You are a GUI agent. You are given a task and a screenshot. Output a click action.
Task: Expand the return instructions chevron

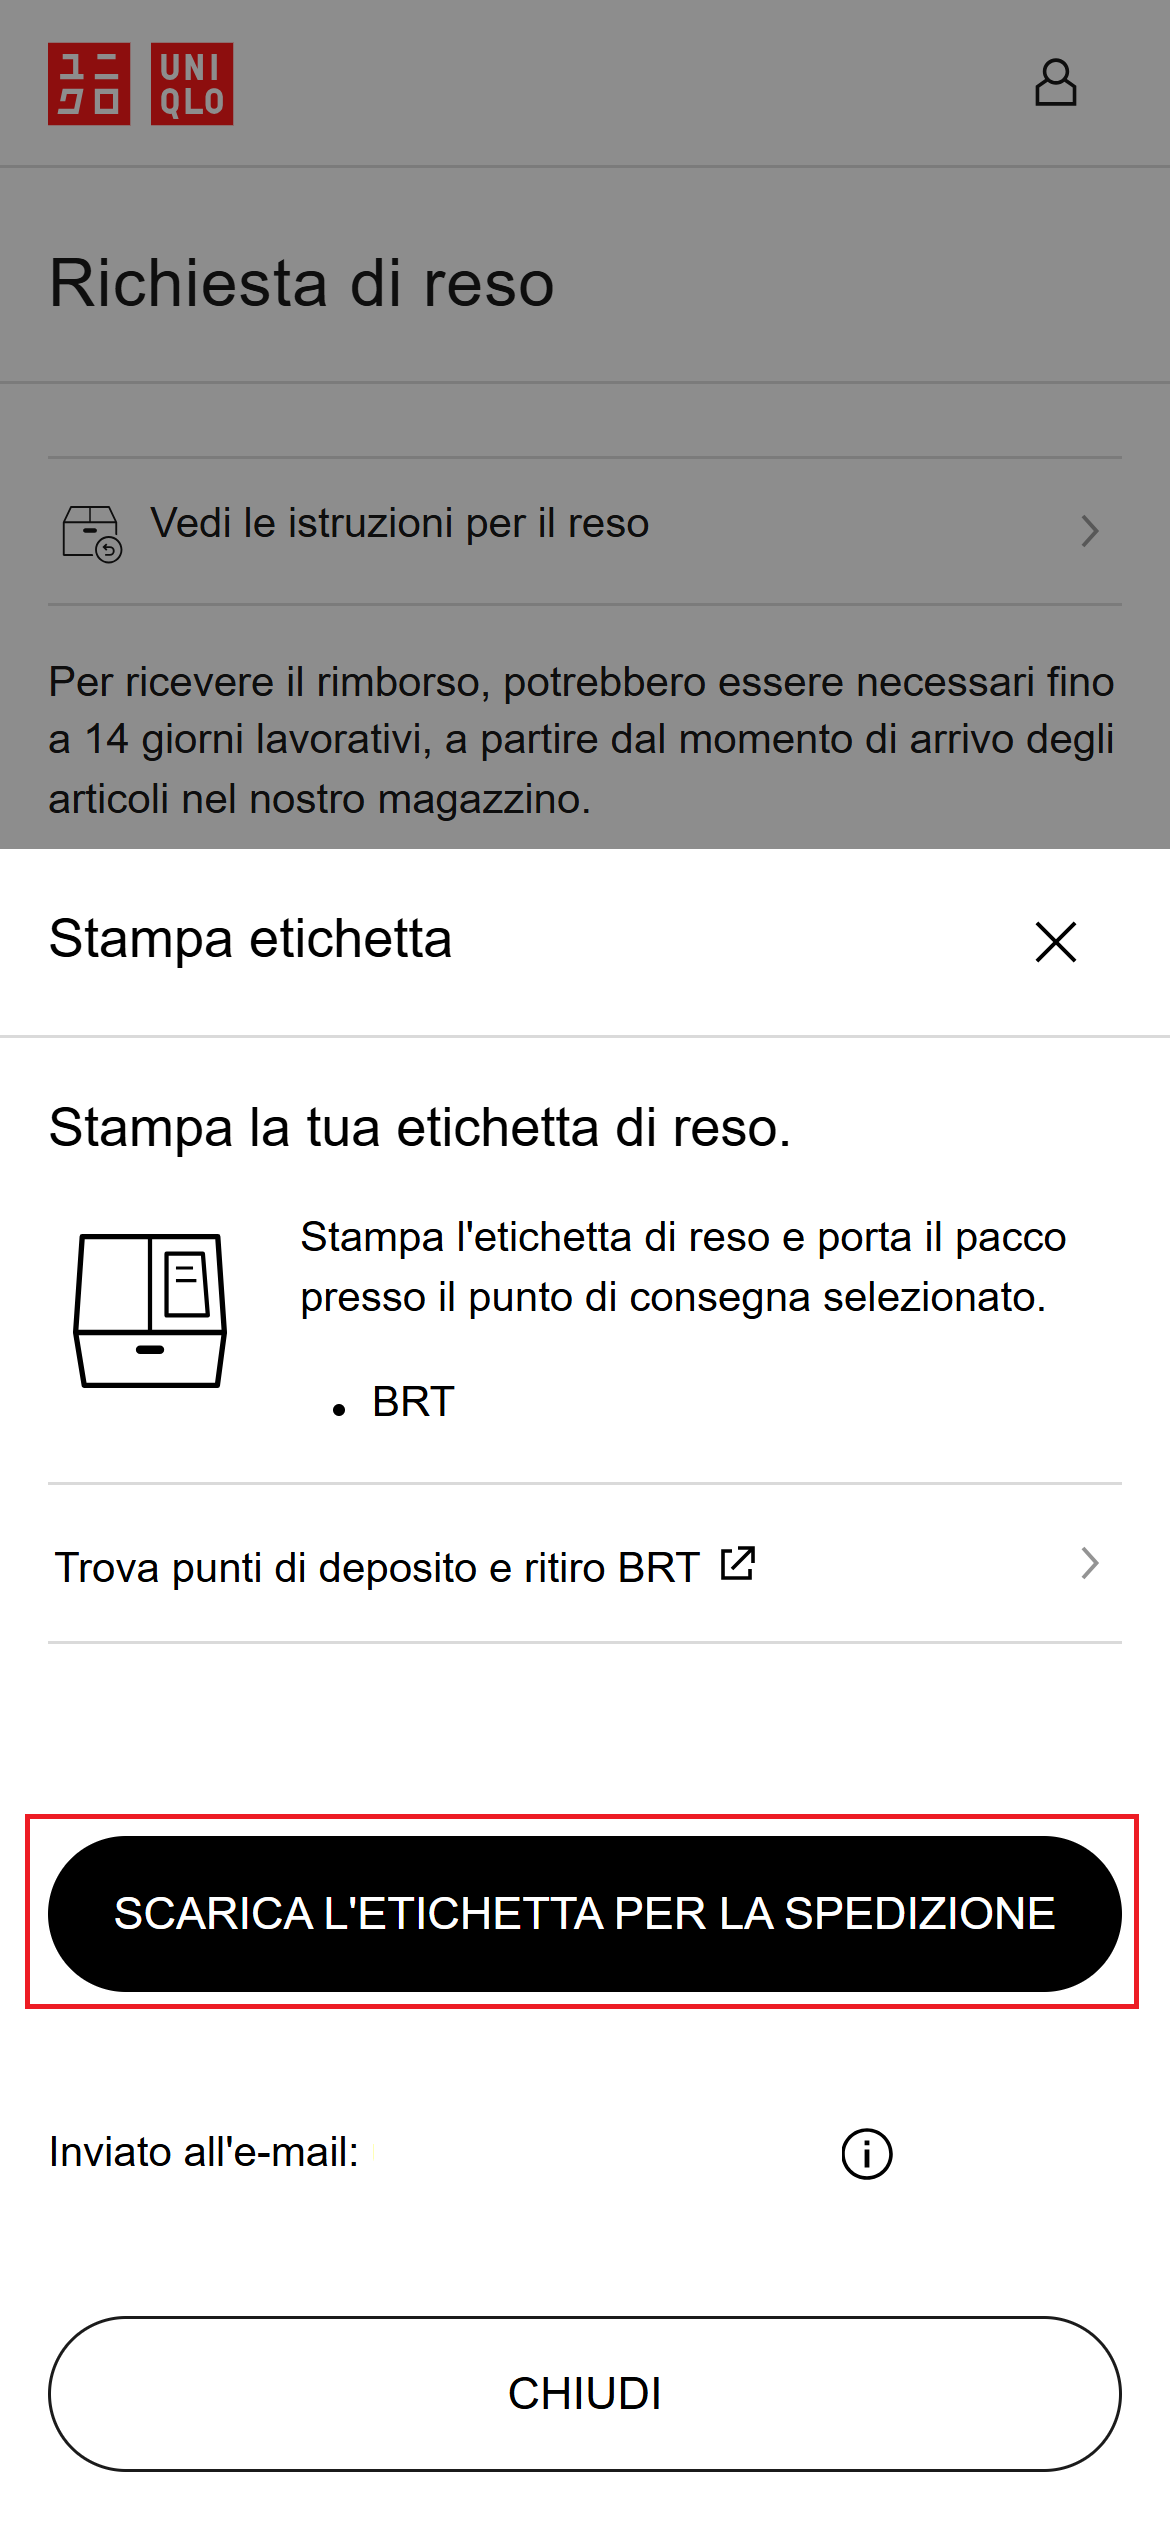tap(1090, 530)
